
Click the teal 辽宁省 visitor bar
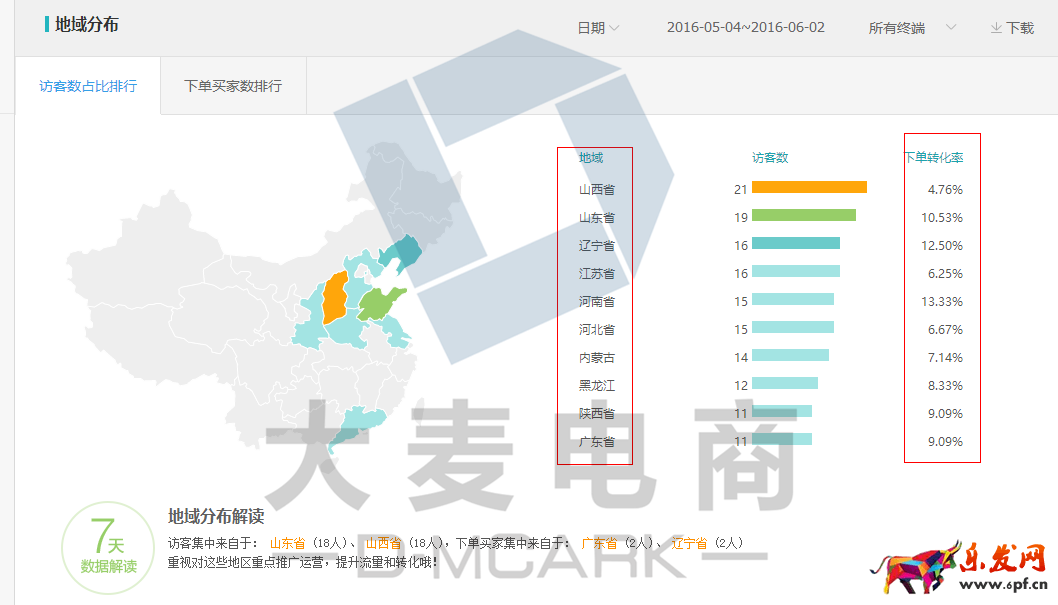795,243
